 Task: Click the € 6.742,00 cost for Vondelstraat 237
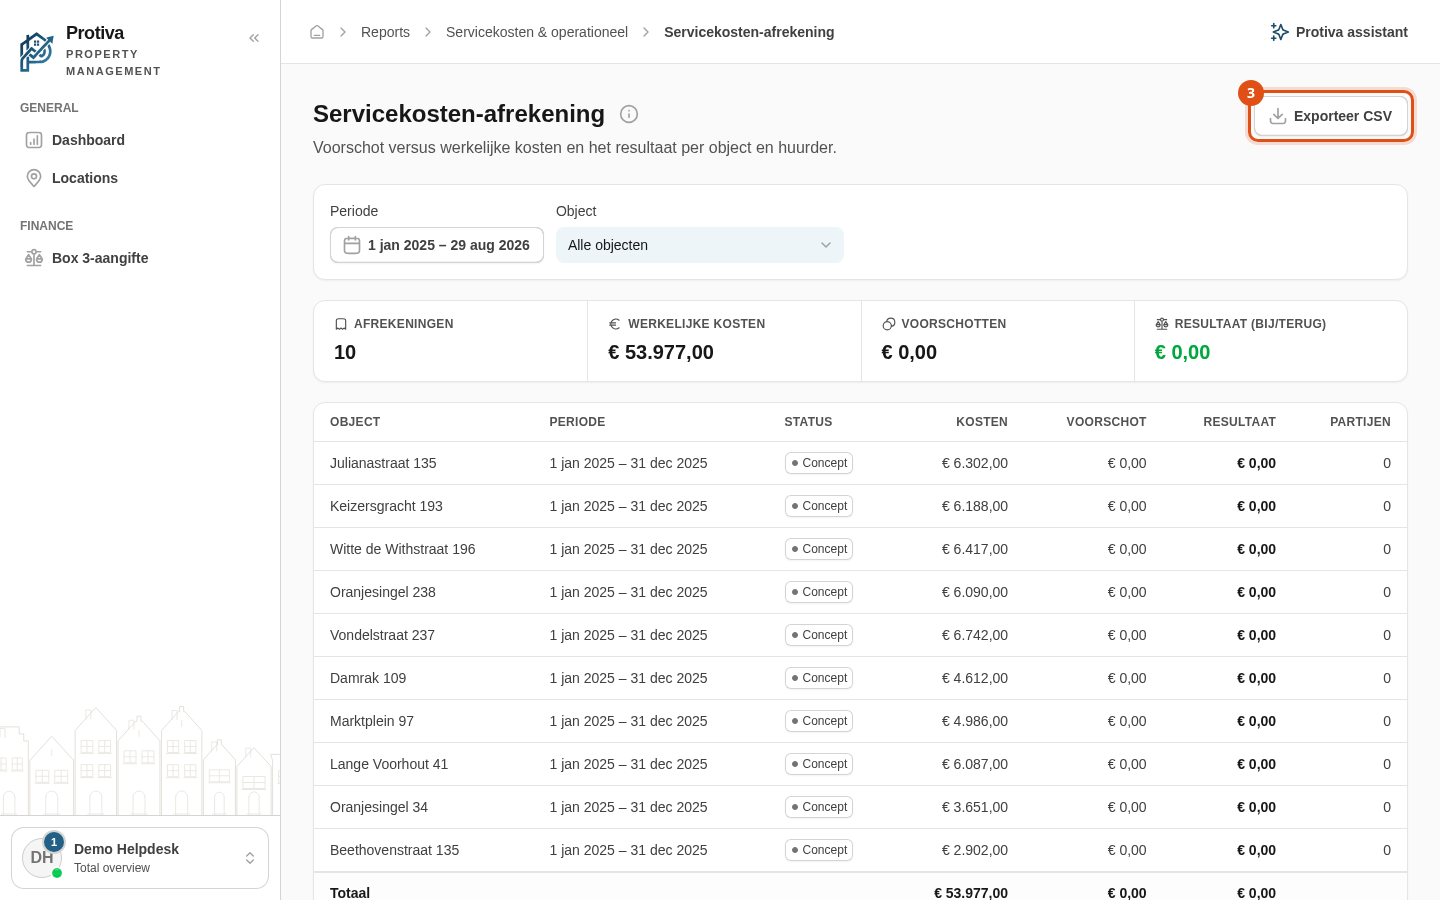(975, 635)
